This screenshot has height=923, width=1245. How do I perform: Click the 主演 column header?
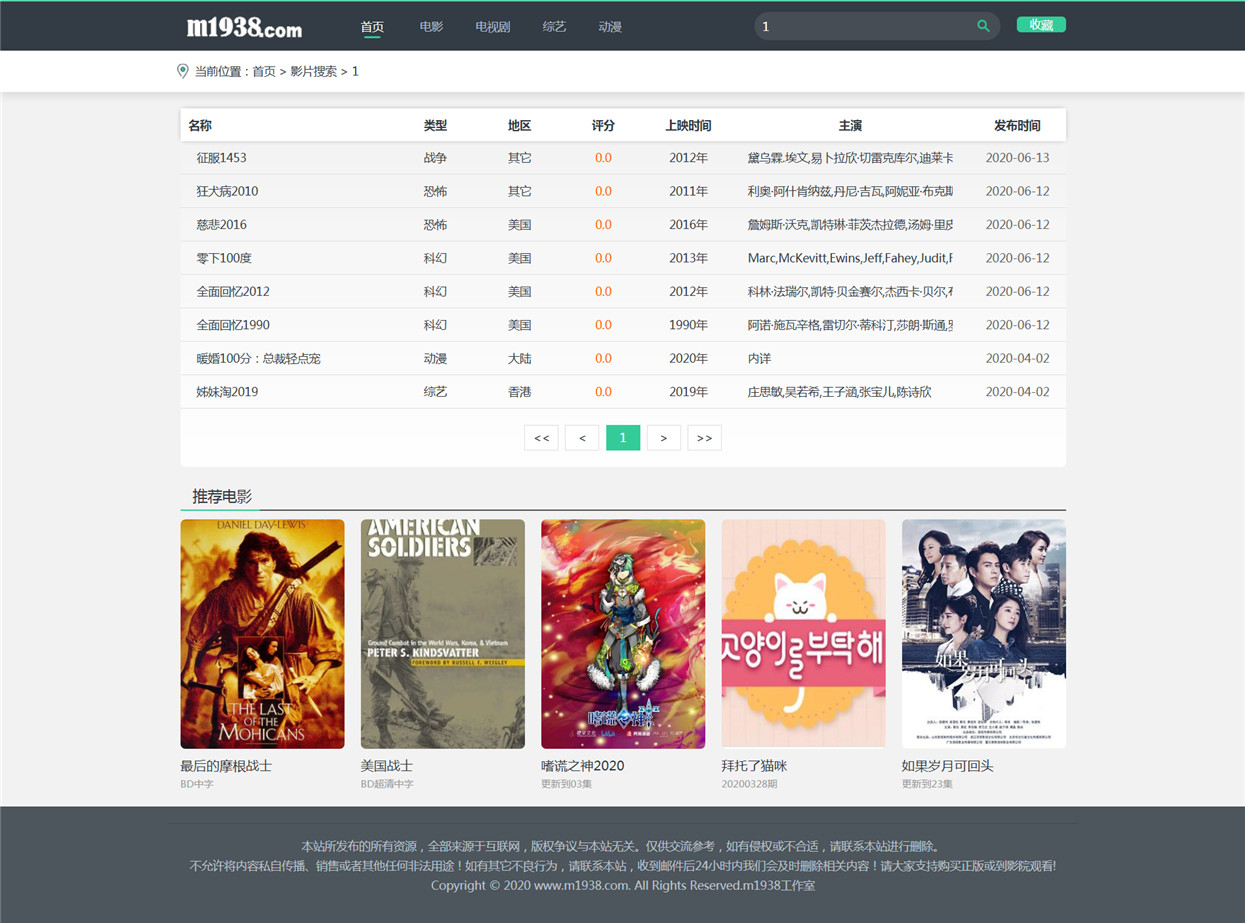[x=850, y=126]
